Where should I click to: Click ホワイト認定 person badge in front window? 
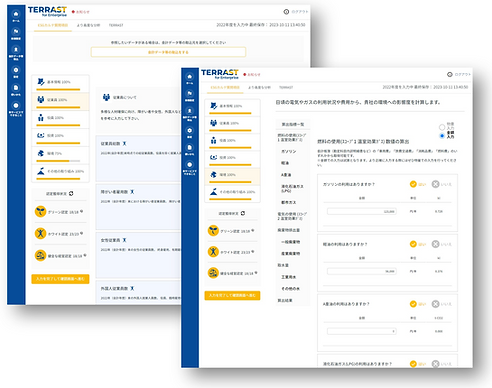coord(213,252)
